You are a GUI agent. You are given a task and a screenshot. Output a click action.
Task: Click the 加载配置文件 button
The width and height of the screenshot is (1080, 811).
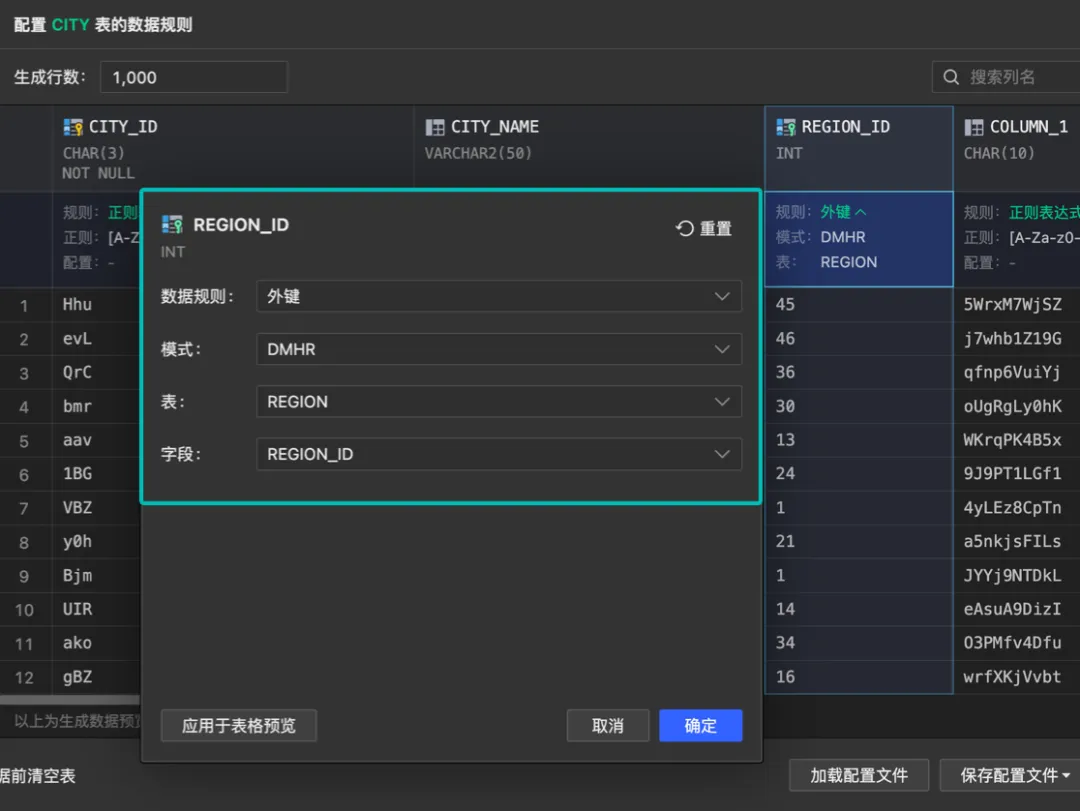tap(859, 775)
